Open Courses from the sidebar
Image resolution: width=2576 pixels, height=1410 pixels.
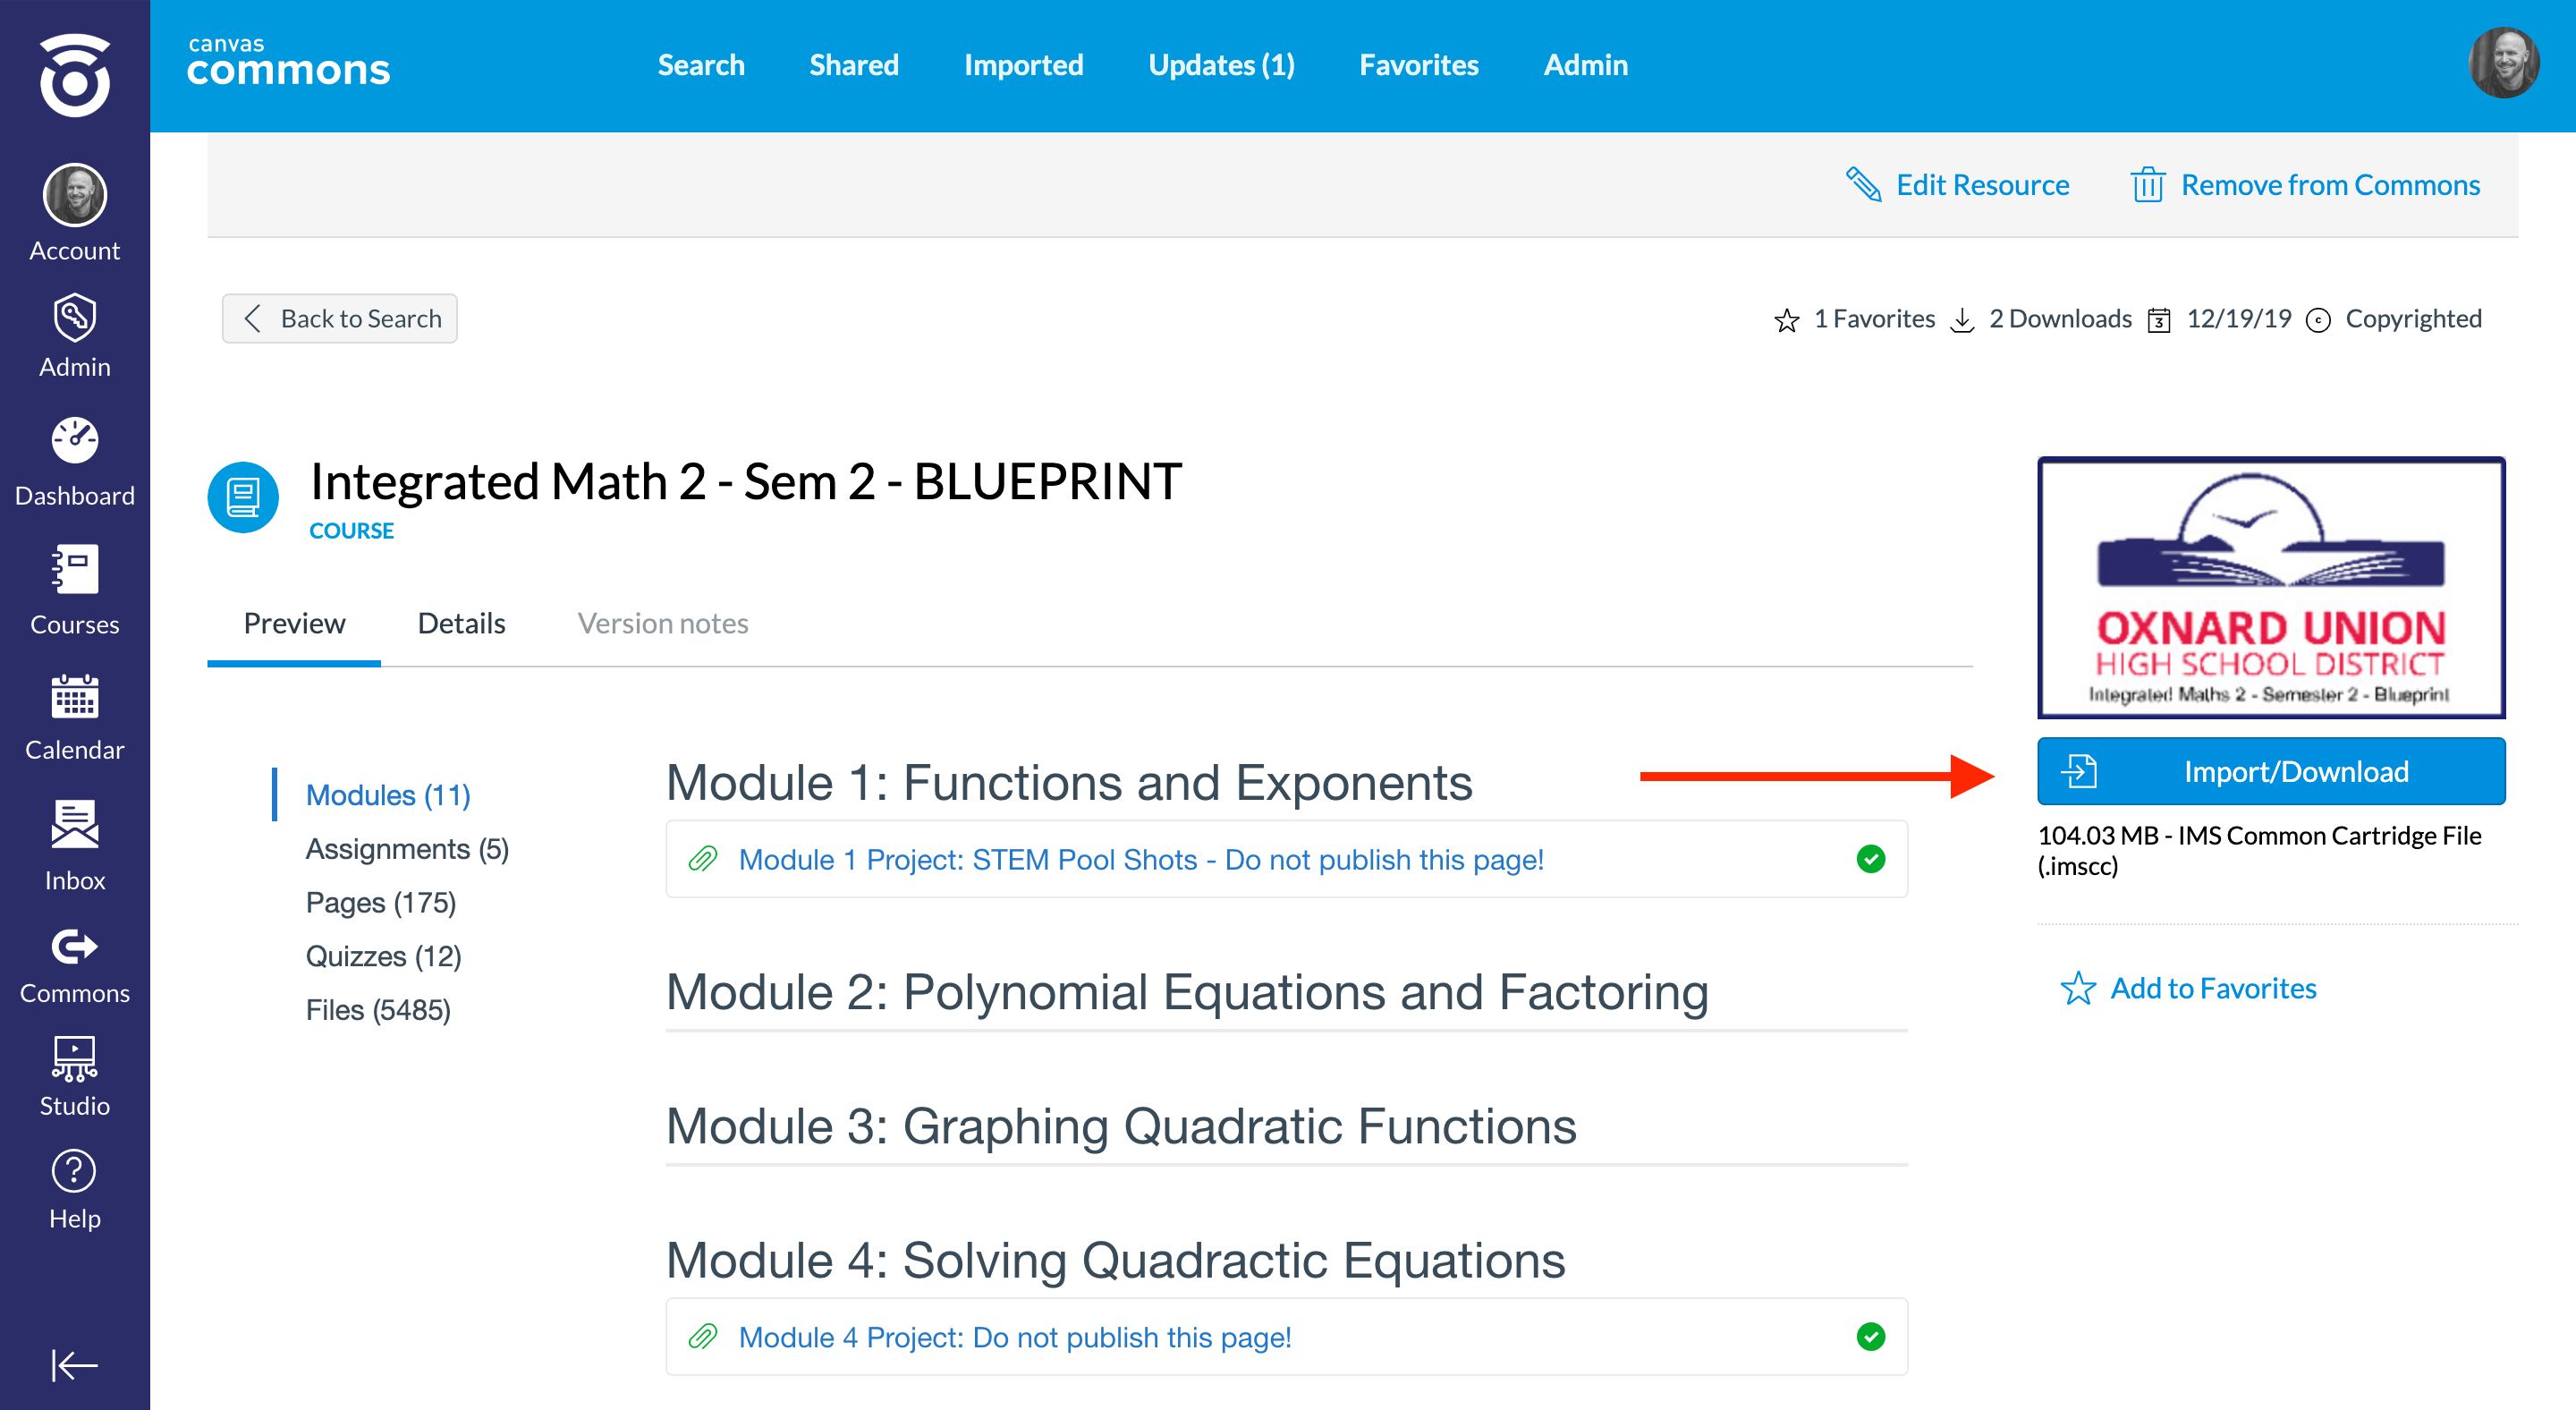(x=75, y=590)
